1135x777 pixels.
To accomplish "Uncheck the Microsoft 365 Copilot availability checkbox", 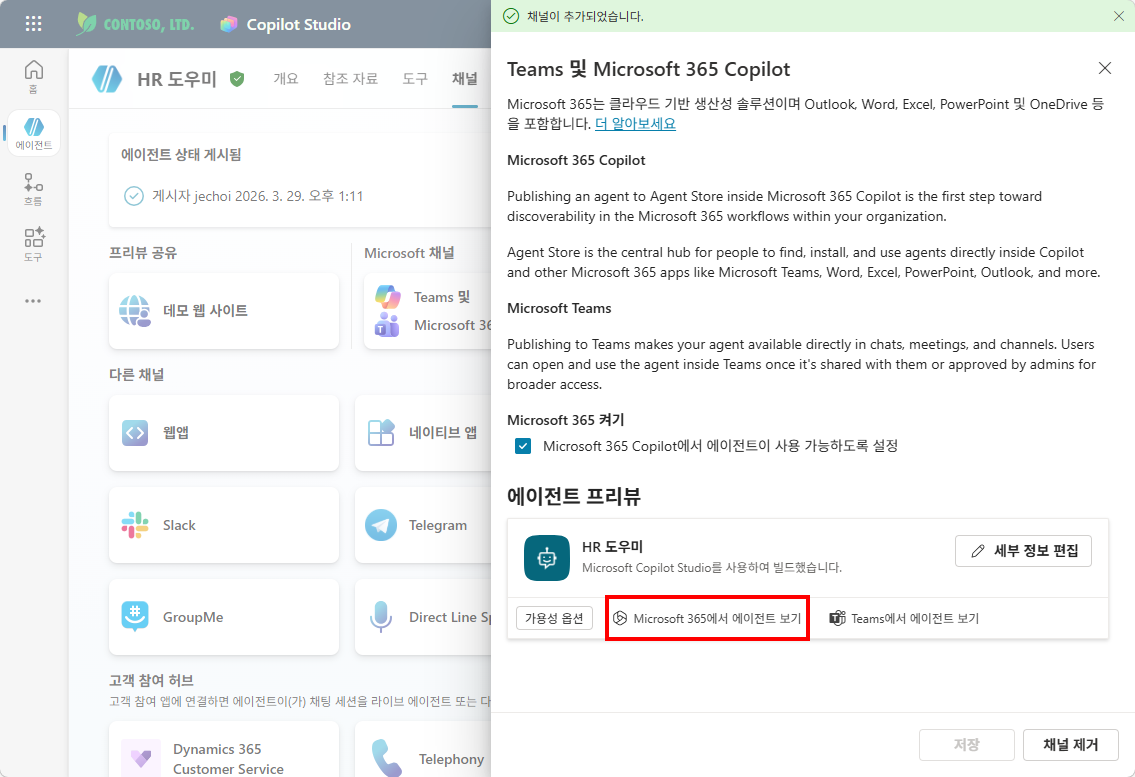I will 523,446.
